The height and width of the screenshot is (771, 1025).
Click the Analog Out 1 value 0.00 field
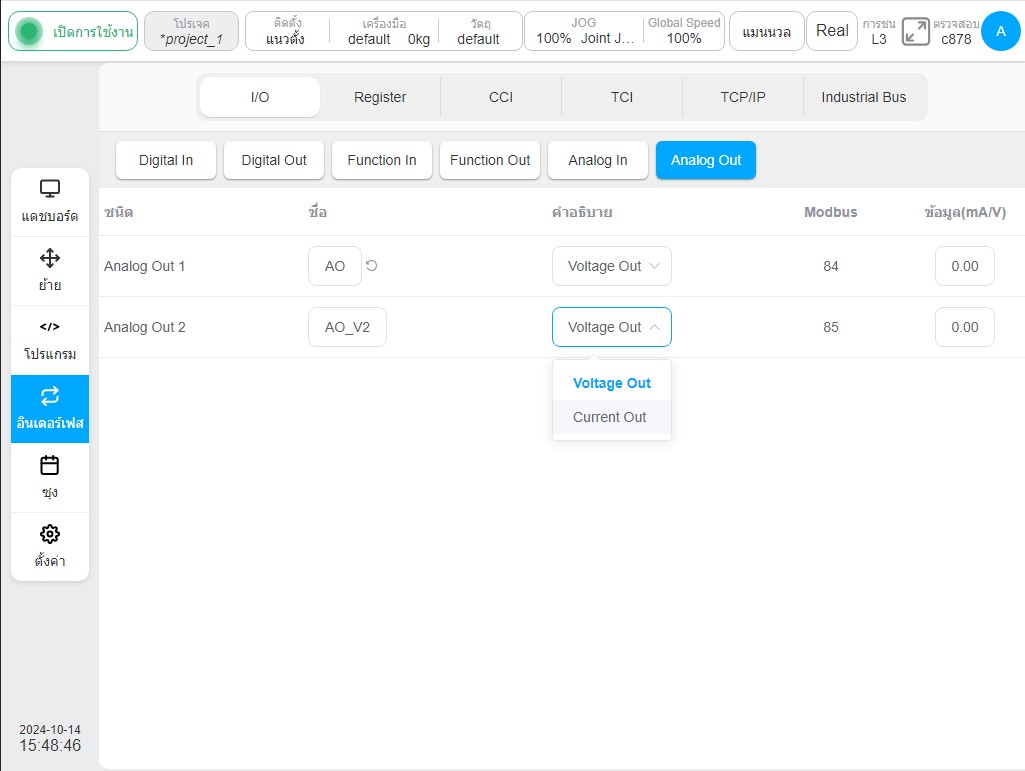[x=964, y=266]
